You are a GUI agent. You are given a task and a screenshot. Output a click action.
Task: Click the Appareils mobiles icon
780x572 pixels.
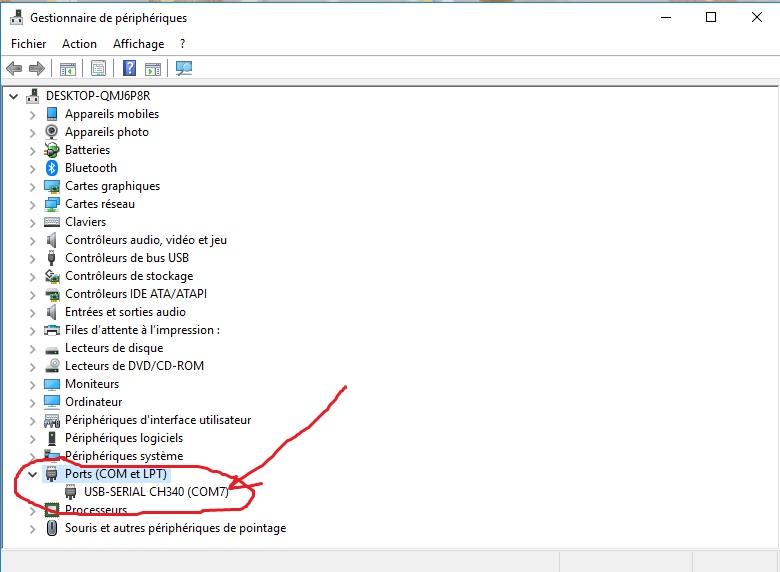click(52, 114)
